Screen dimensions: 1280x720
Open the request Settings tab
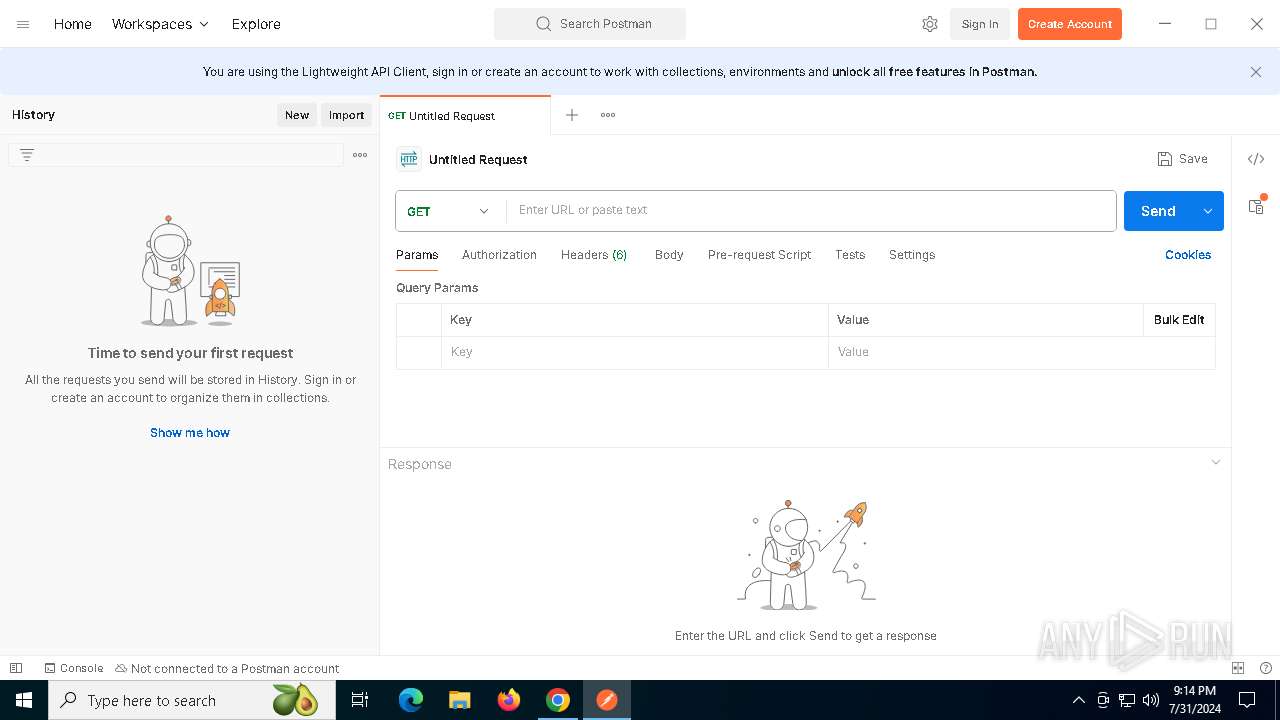point(912,255)
